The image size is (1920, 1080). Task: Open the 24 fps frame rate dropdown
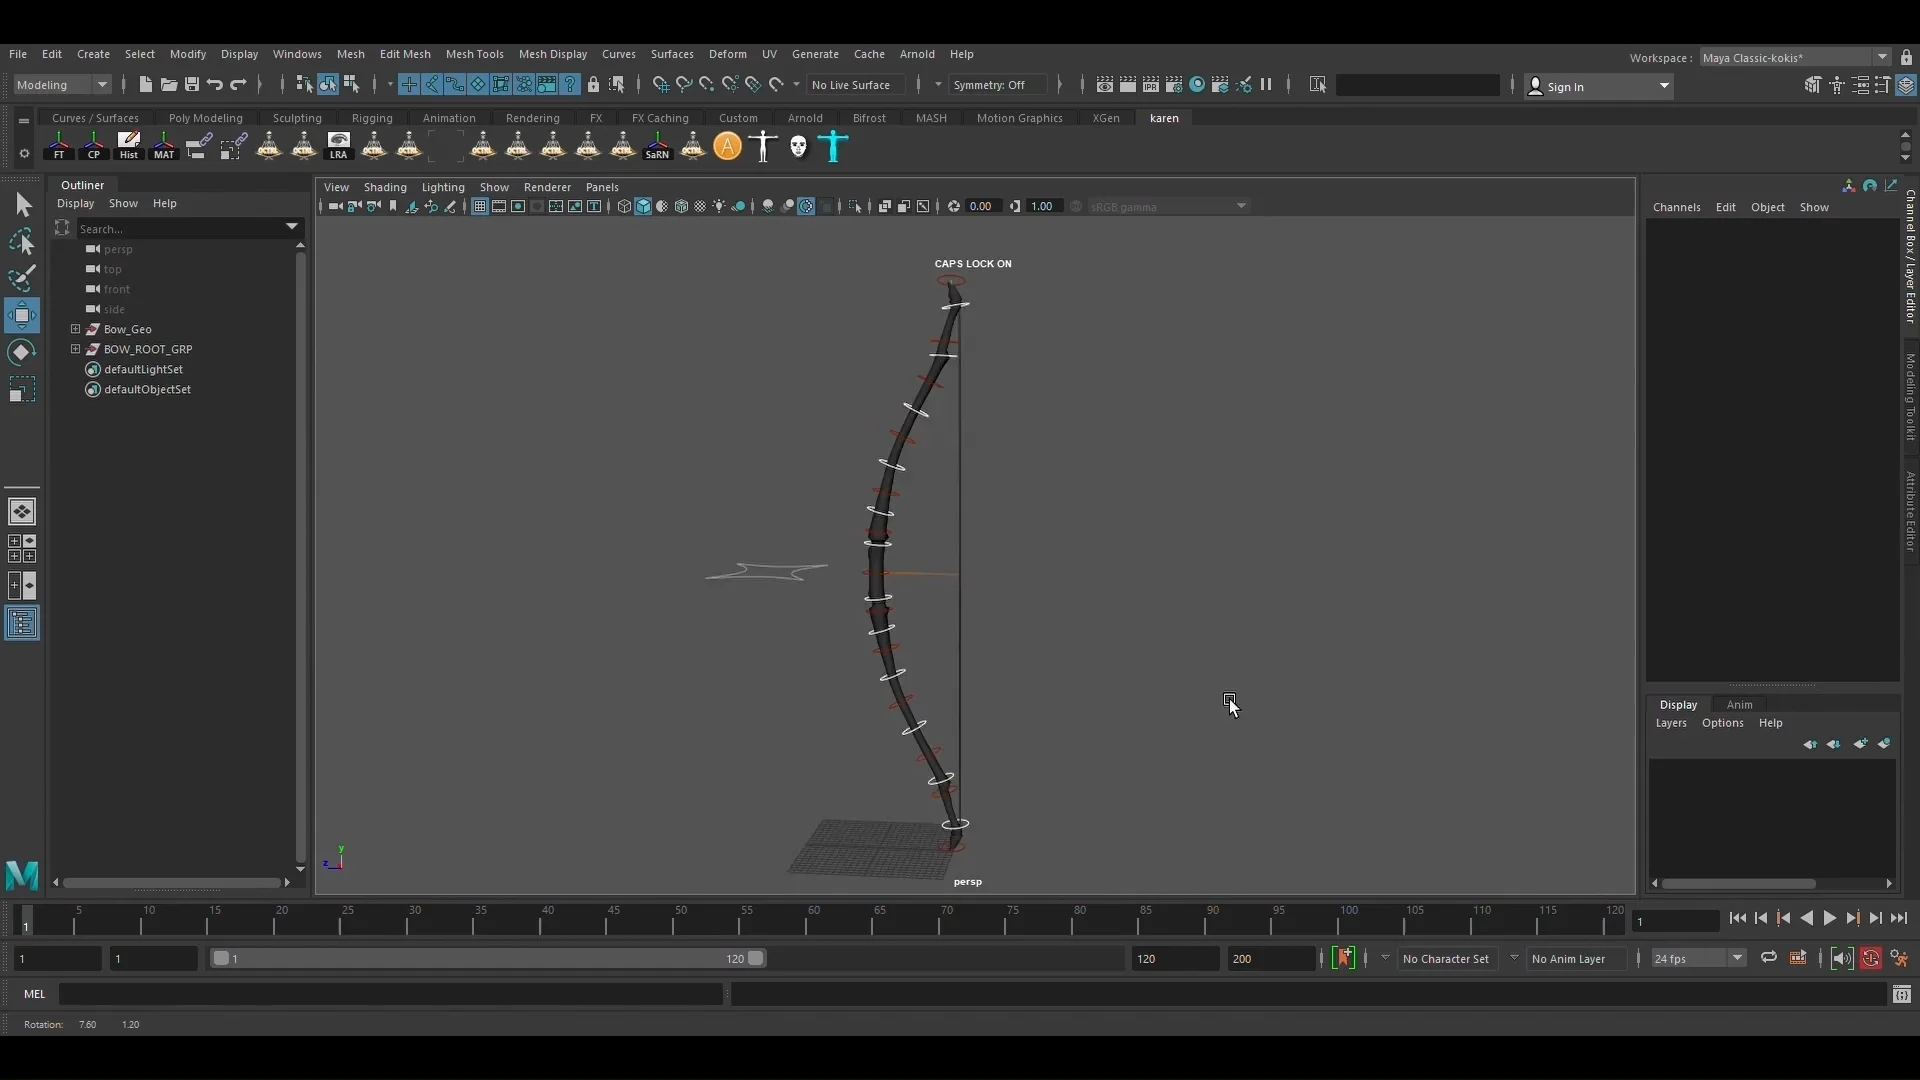click(1698, 958)
